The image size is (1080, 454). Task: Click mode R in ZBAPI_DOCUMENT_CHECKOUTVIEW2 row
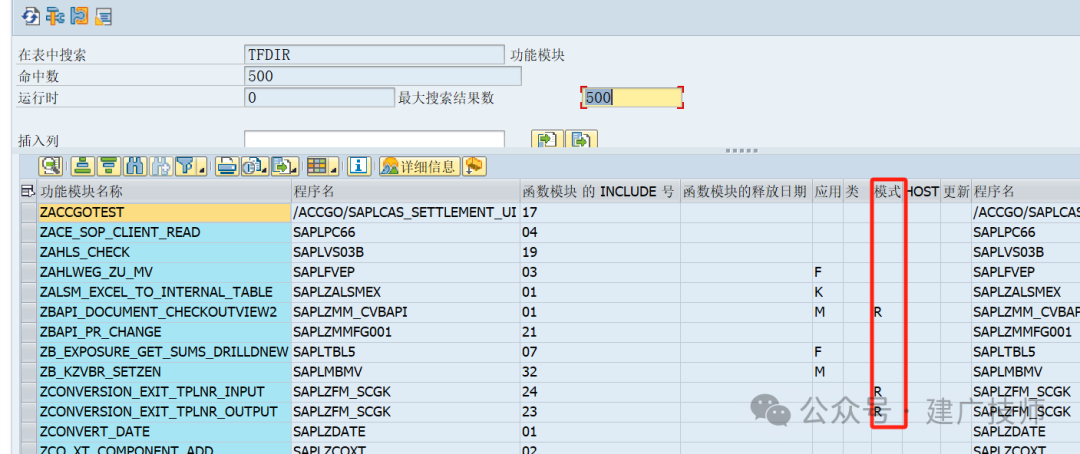click(887, 312)
